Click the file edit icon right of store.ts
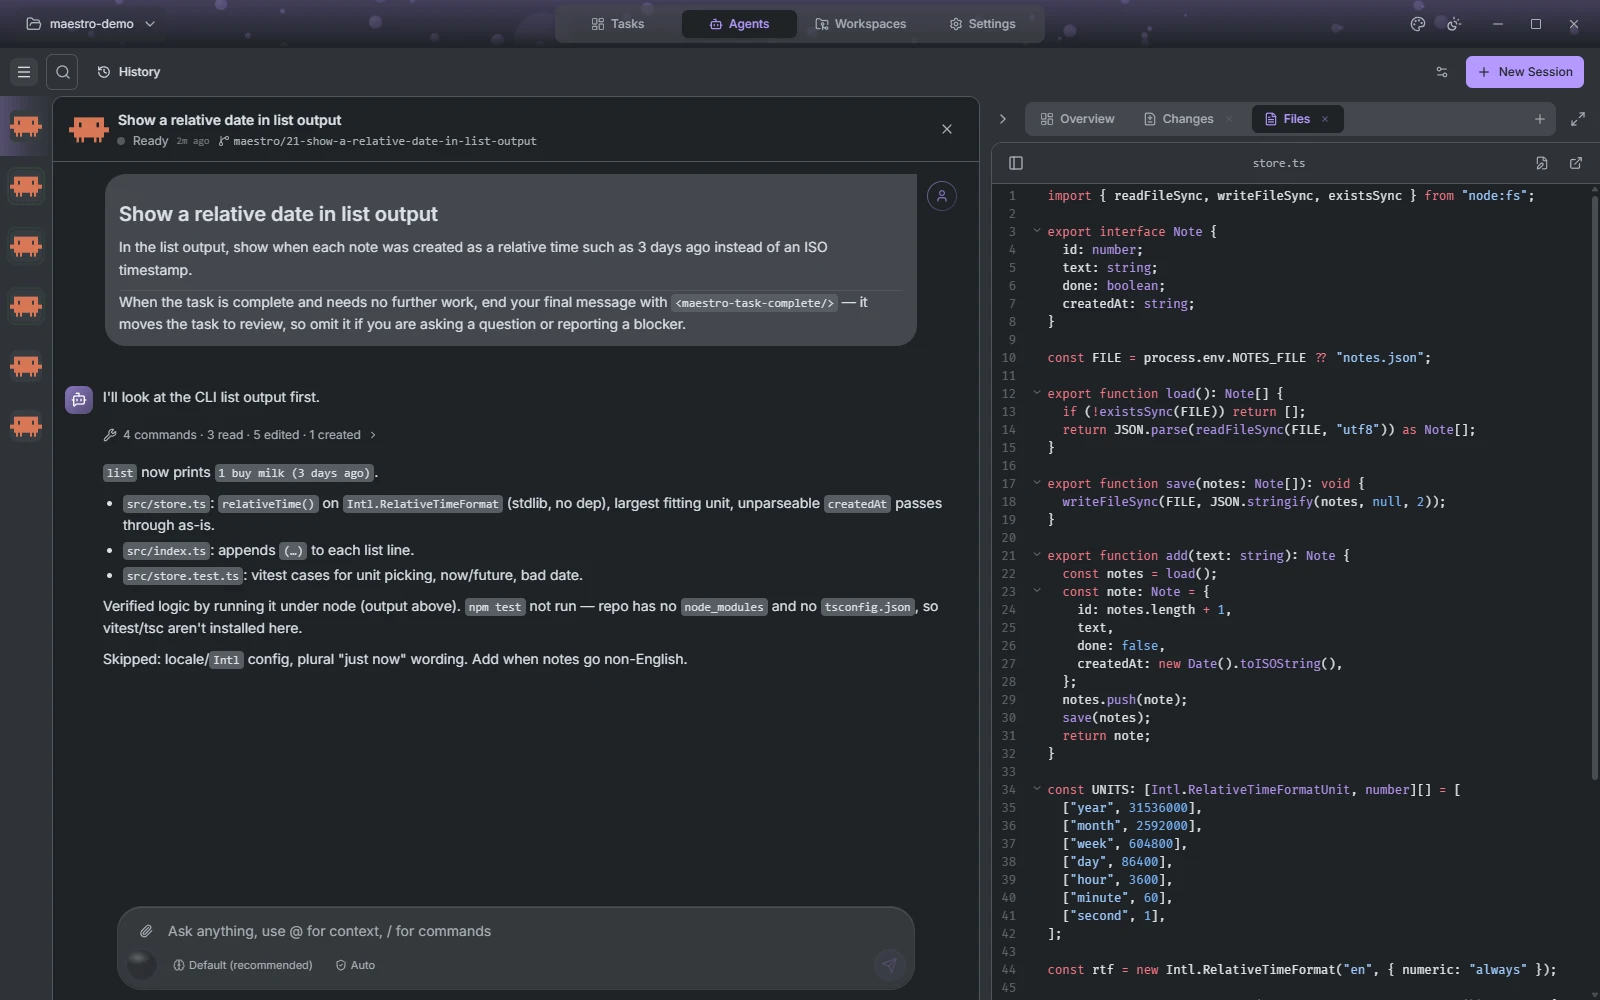This screenshot has height=1000, width=1600. coord(1542,163)
